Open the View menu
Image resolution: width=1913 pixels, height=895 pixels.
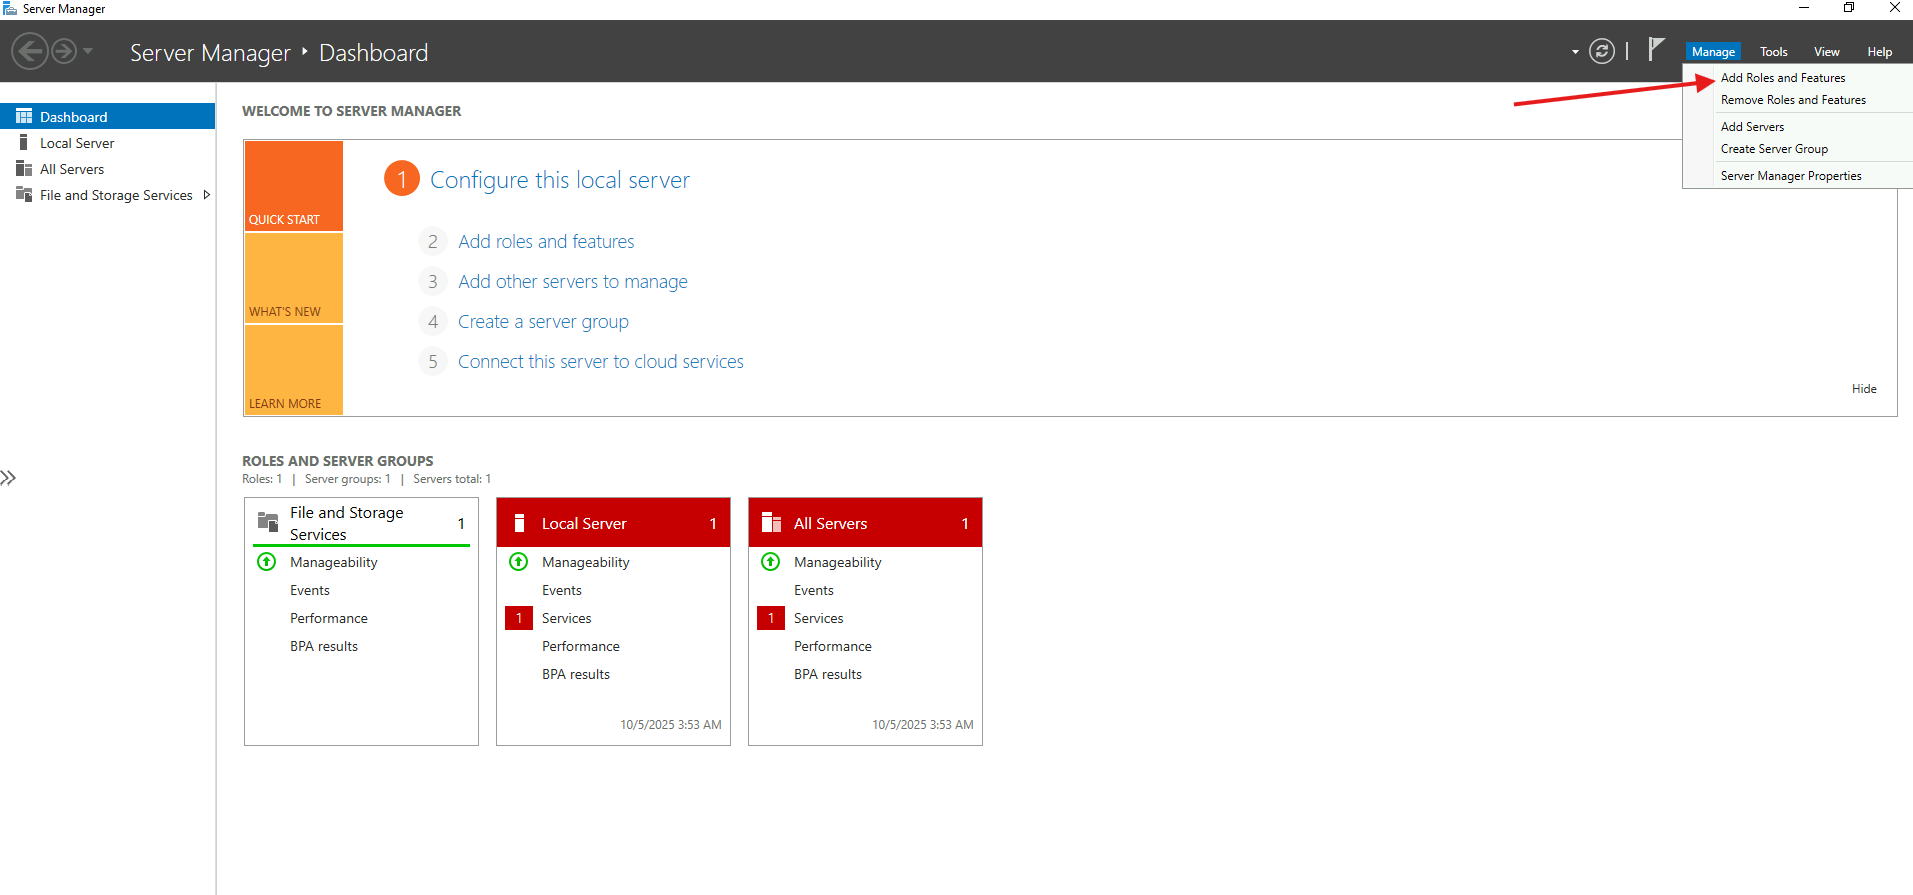tap(1826, 52)
